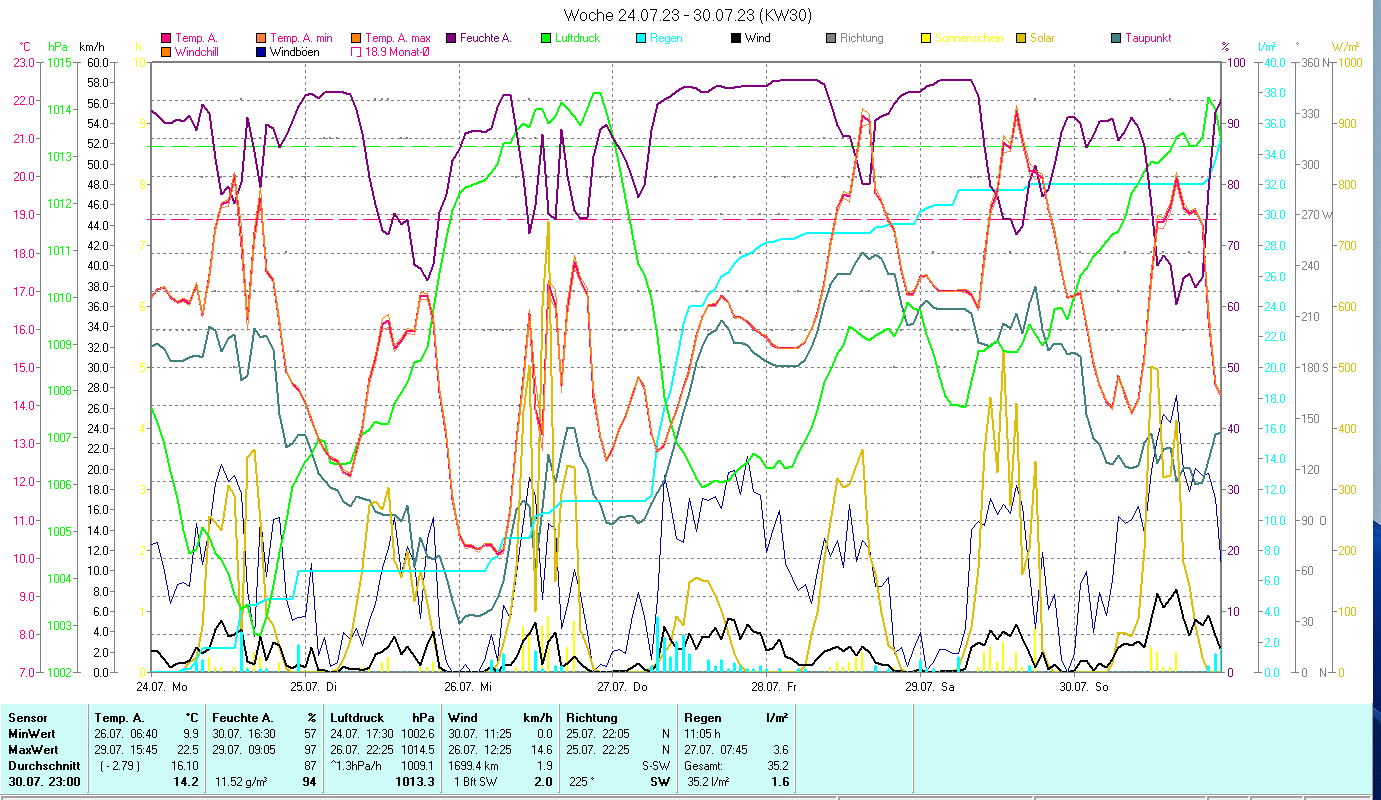The width and height of the screenshot is (1381, 800).
Task: Click the cyan Regen legend square
Action: pos(641,39)
